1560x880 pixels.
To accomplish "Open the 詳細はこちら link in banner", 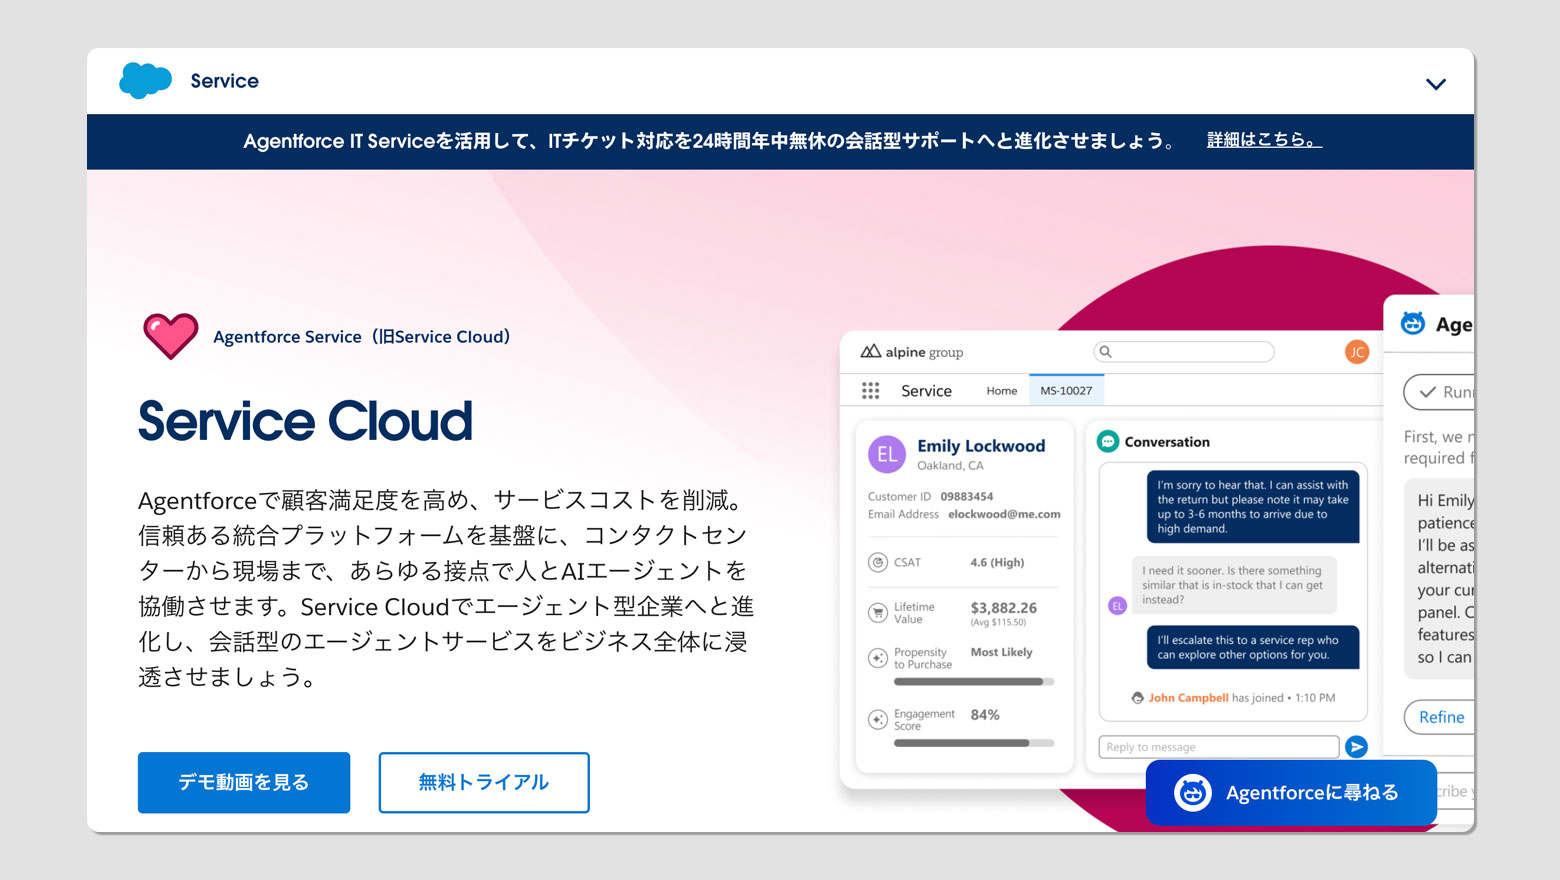I will point(1264,140).
